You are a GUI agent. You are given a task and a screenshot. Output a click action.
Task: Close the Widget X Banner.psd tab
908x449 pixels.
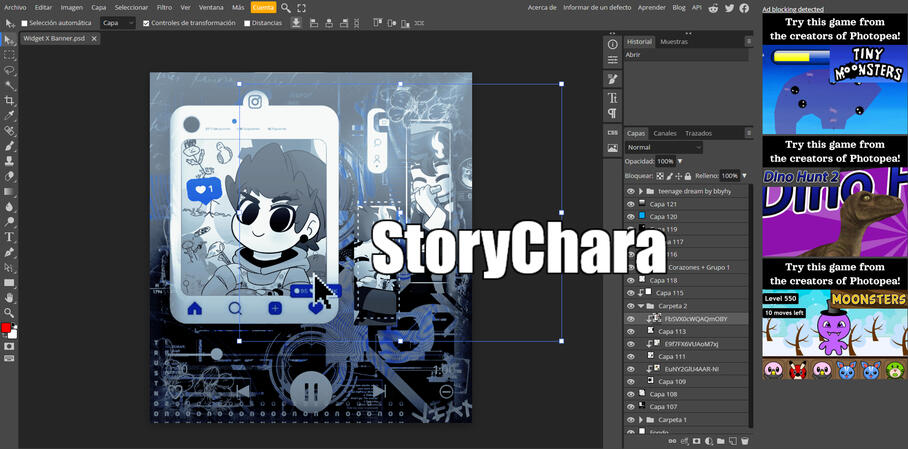[x=94, y=39]
